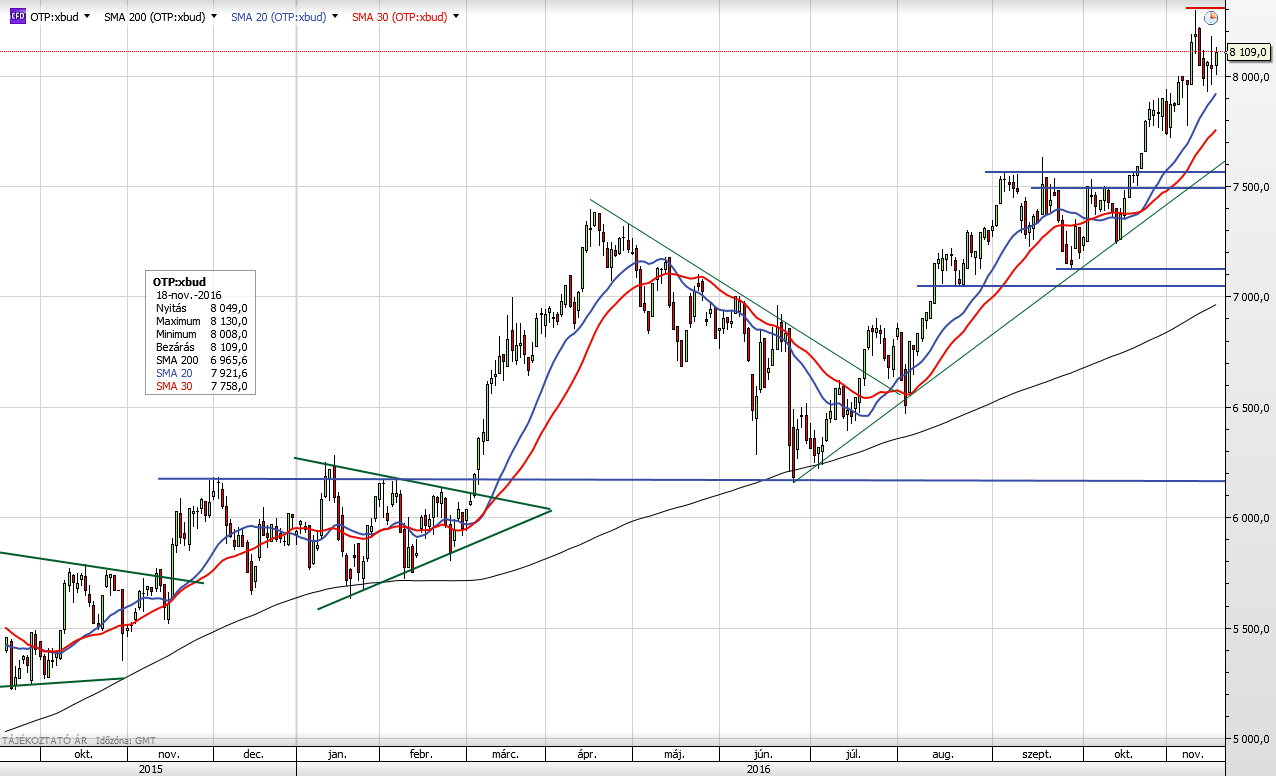Viewport: 1276px width, 776px height.
Task: Click the purple CFD instrument icon
Action: point(18,17)
